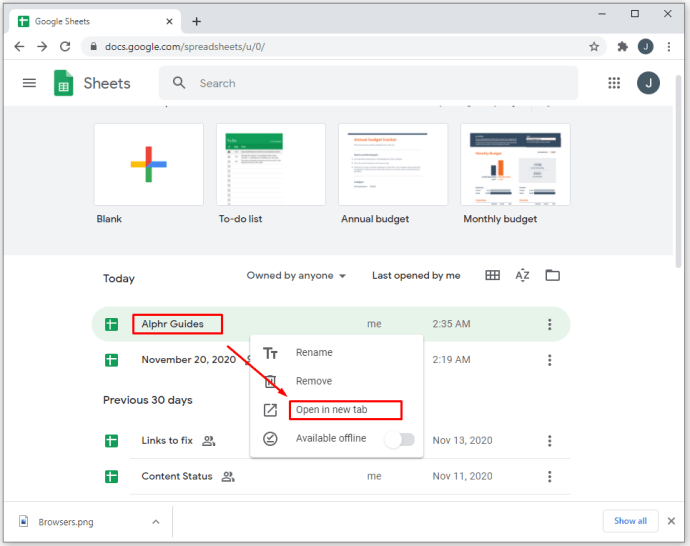Viewport: 690px width, 546px height.
Task: Select the Google Sheets browser tab
Action: tap(95, 21)
